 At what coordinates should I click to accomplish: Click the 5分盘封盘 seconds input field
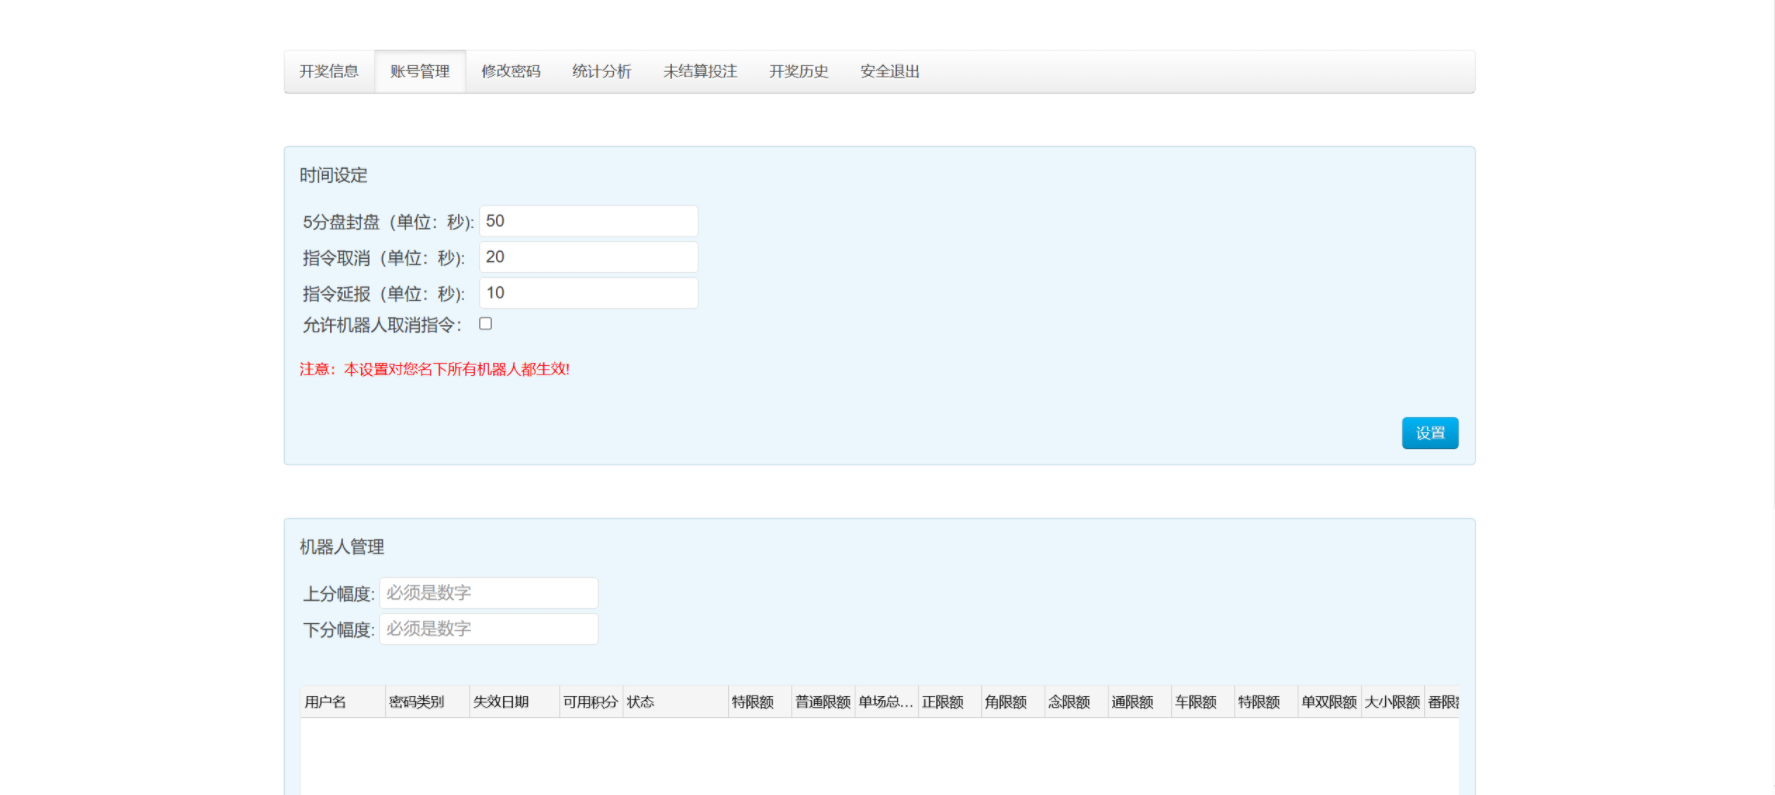(588, 221)
